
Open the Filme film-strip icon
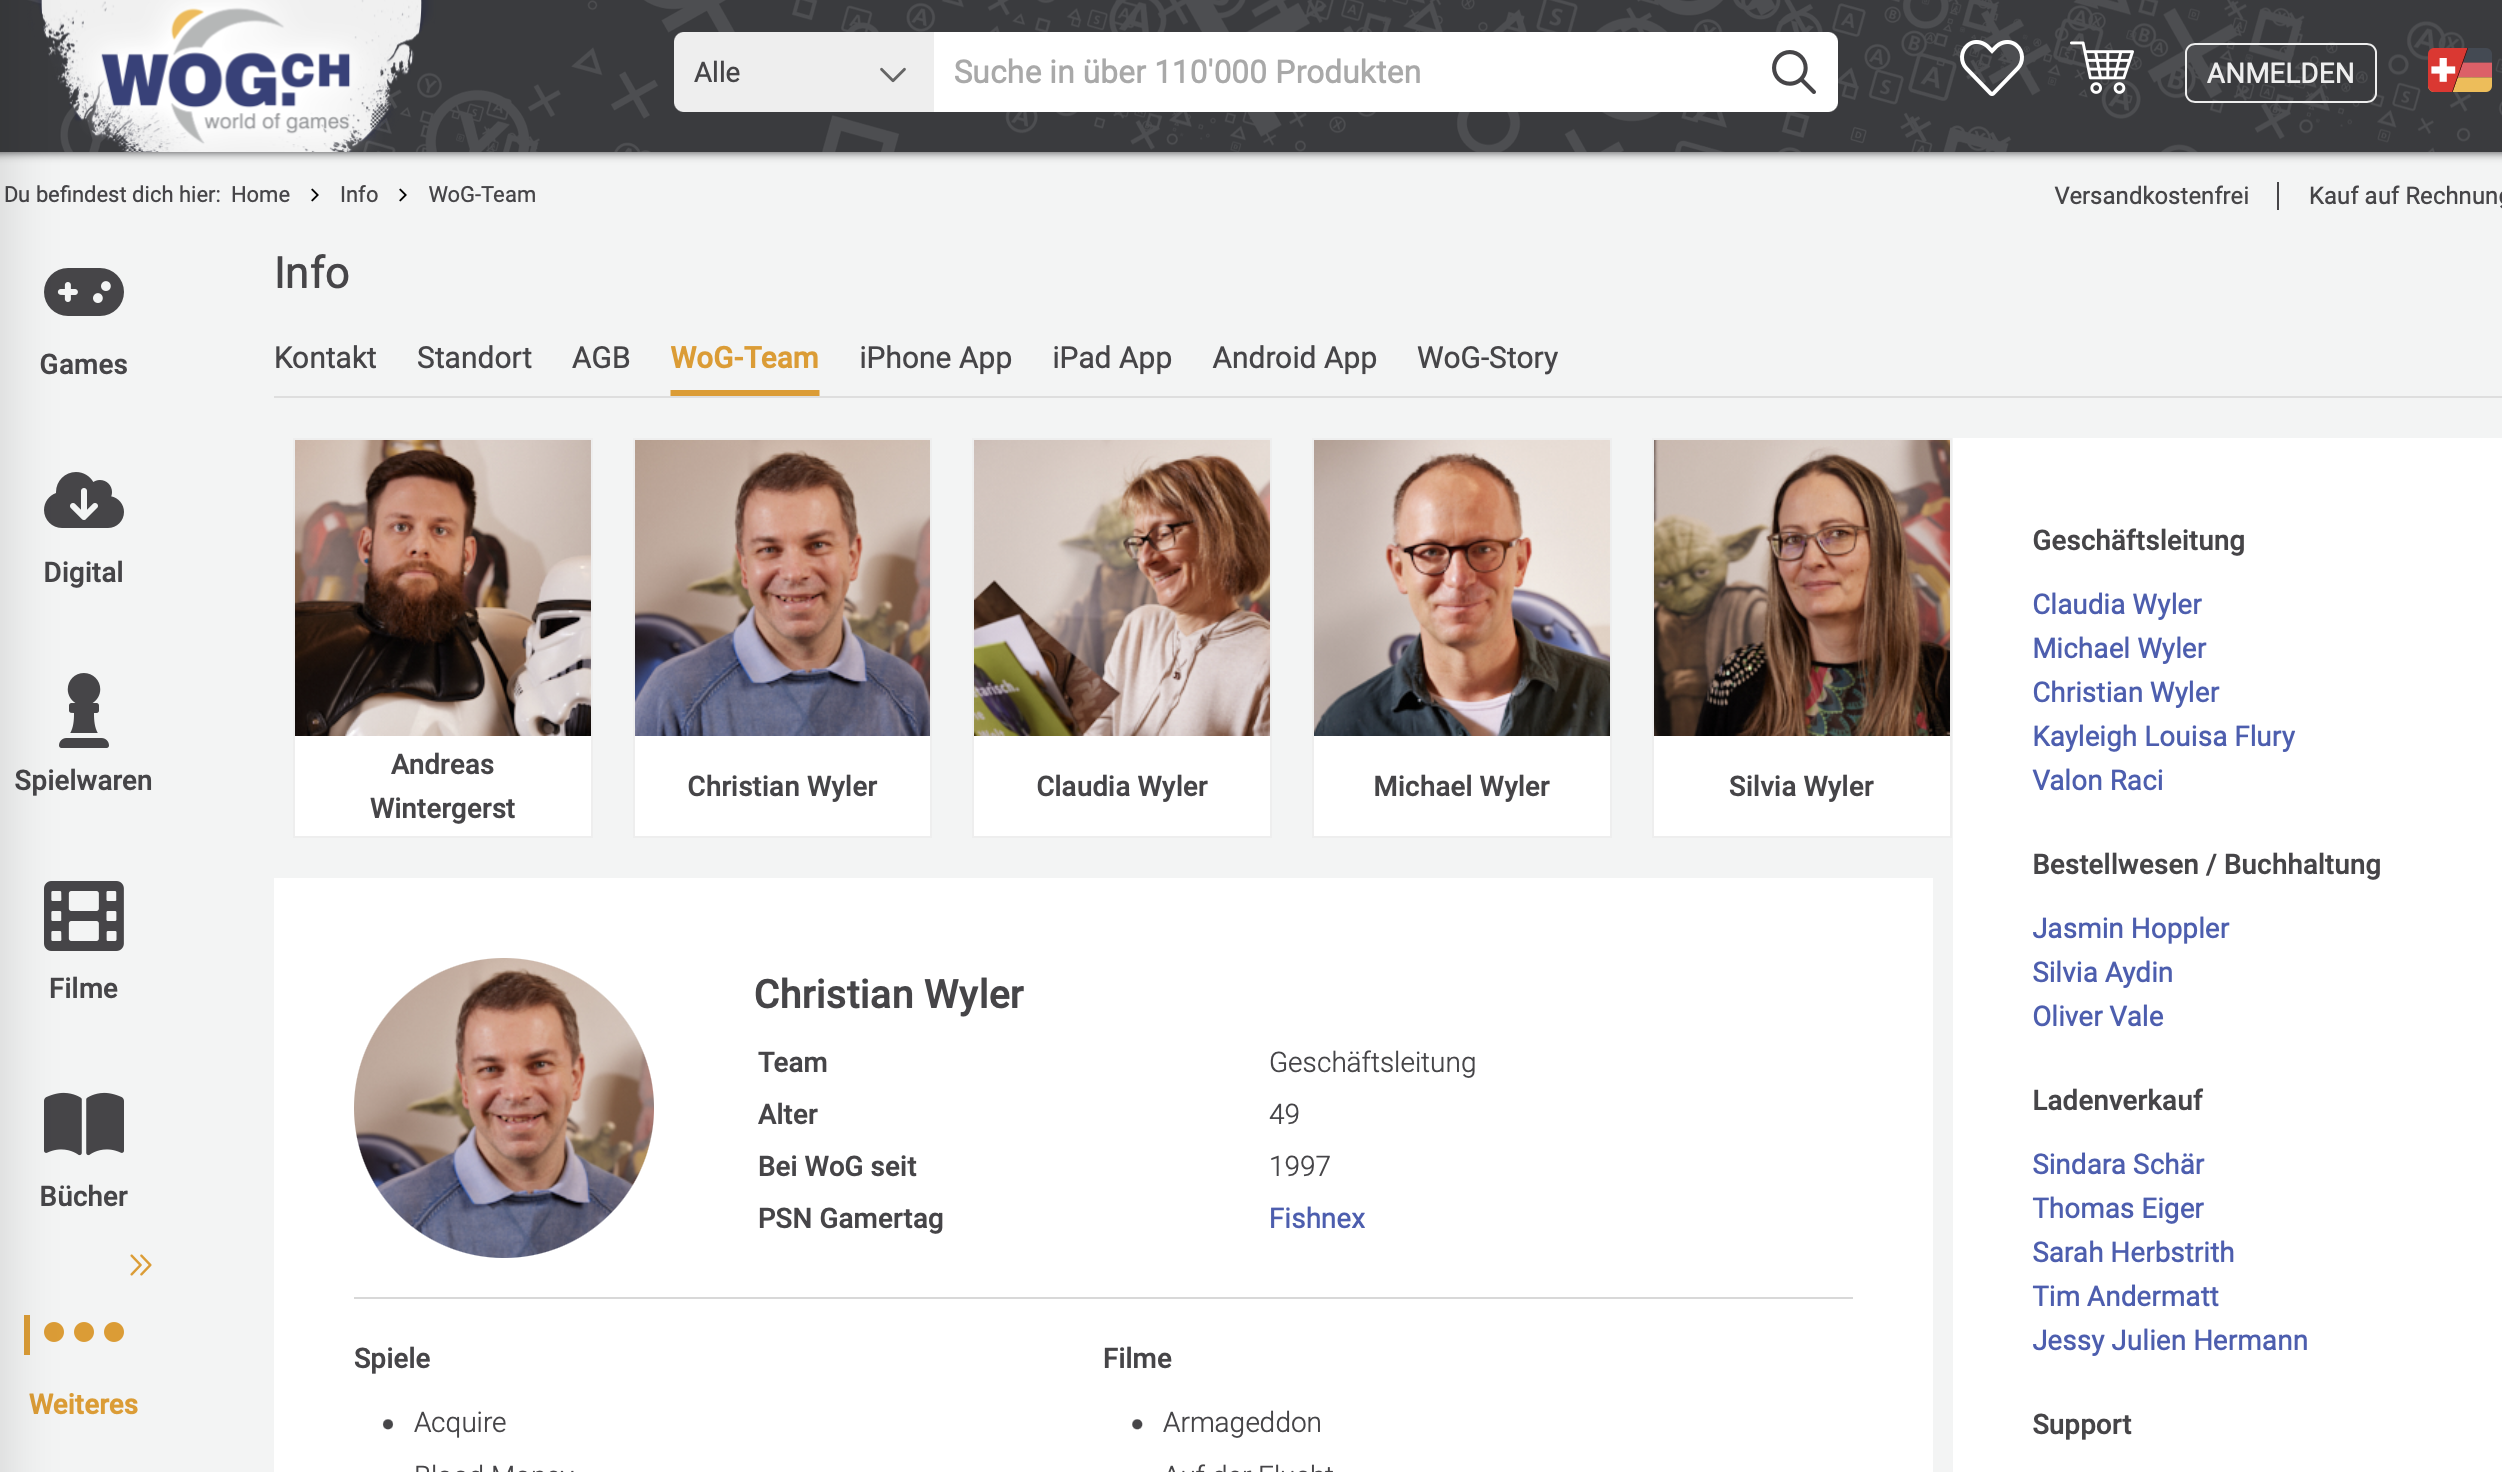click(x=84, y=916)
